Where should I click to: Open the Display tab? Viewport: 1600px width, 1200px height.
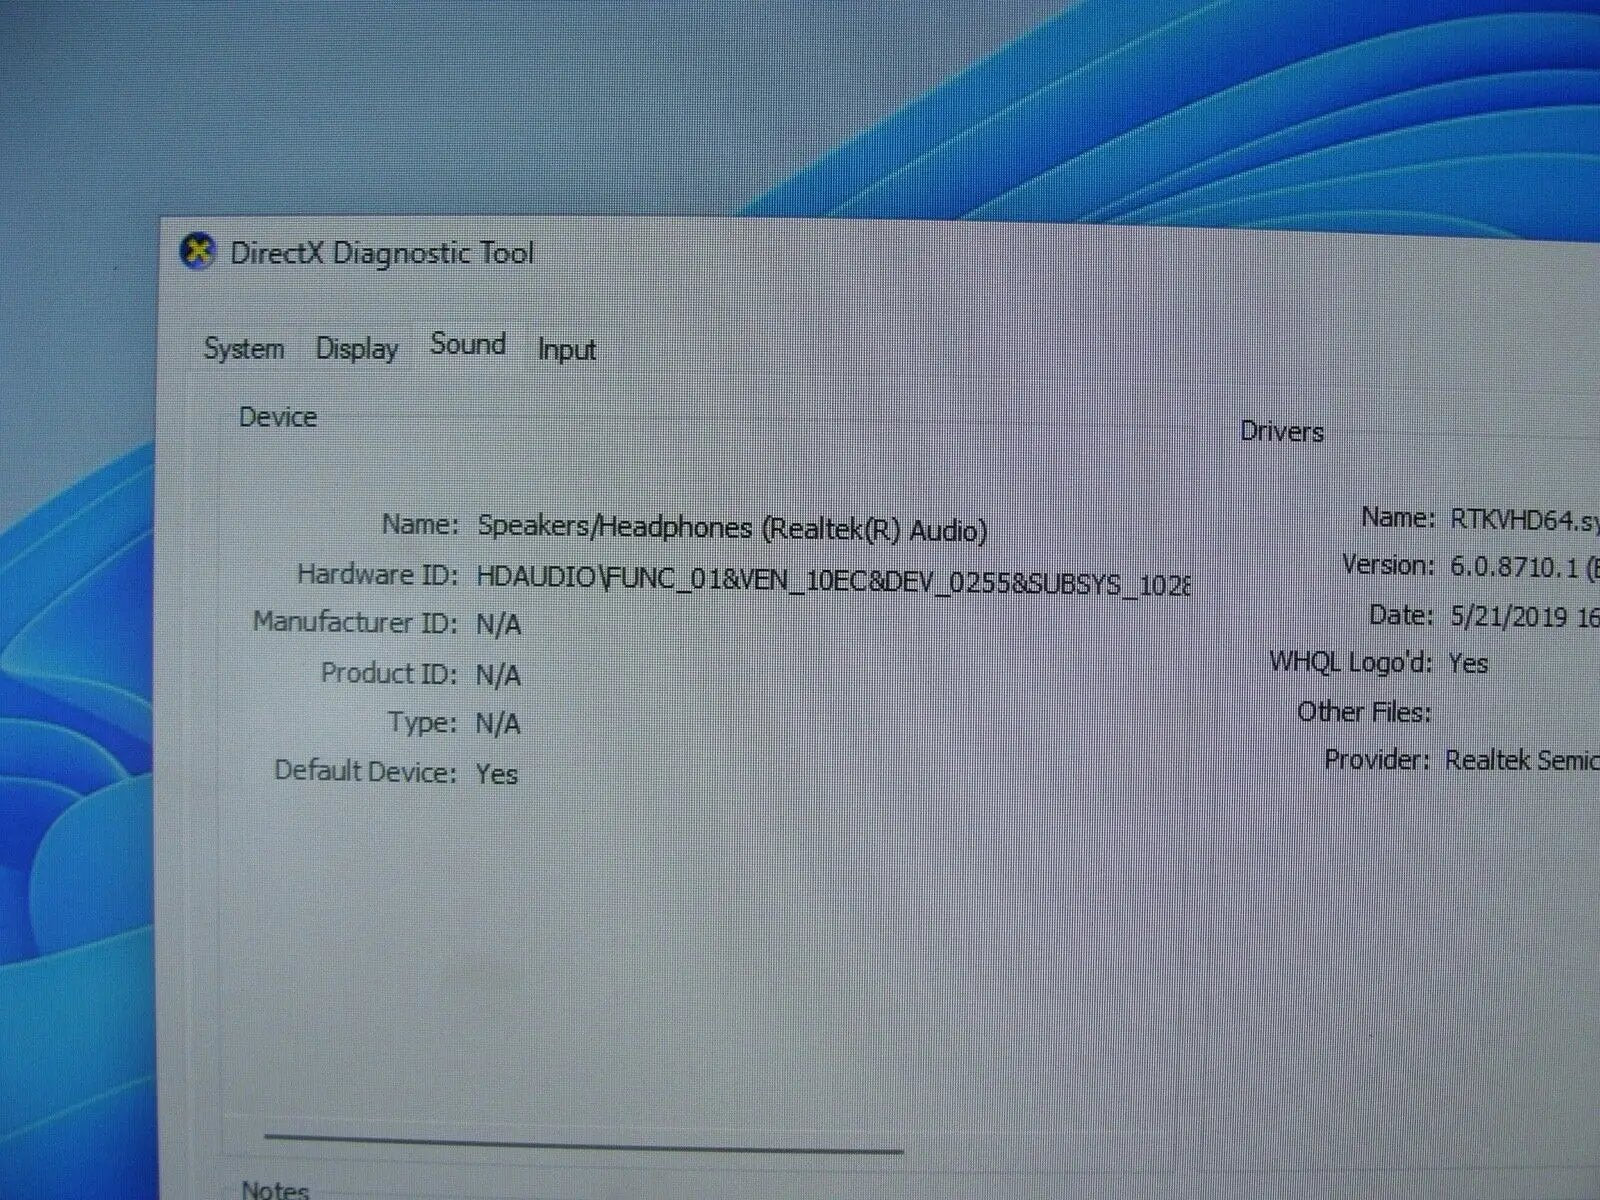pos(357,349)
